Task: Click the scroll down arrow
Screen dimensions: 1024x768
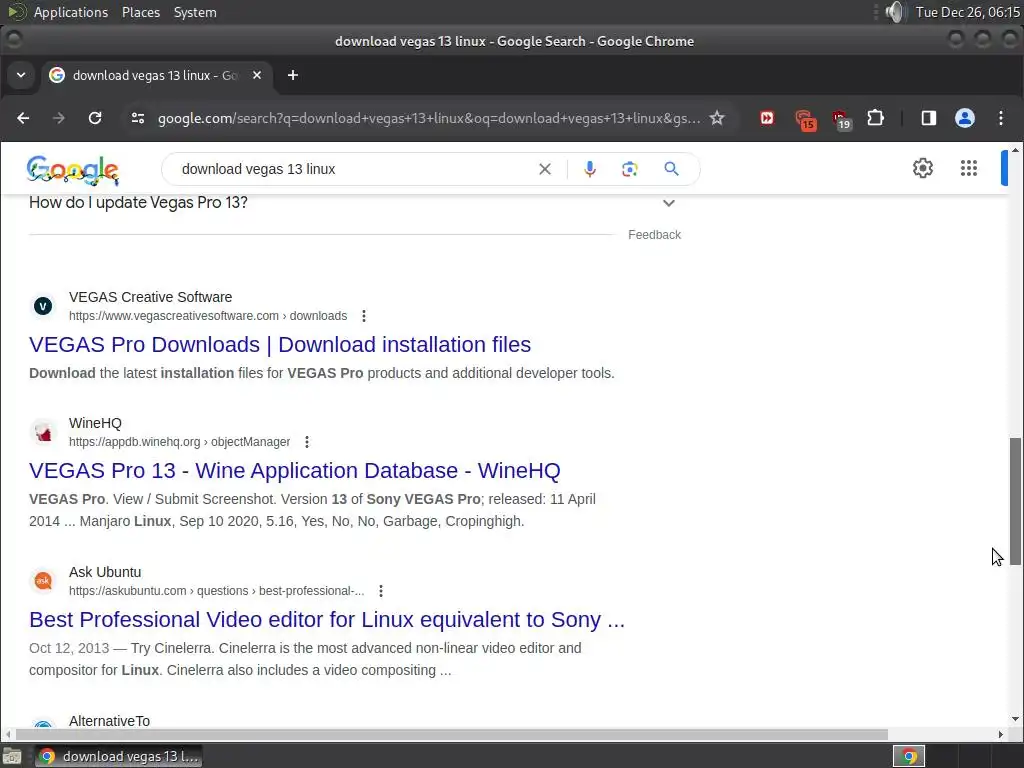Action: [1015, 720]
